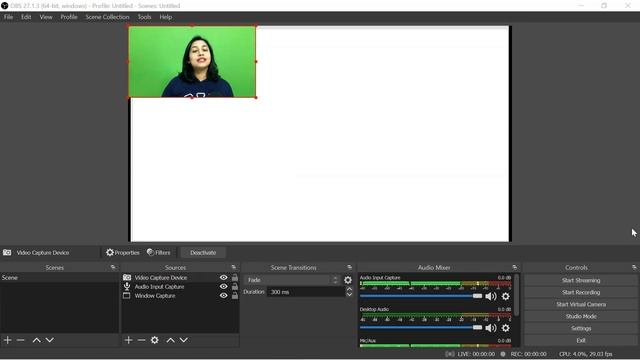
Task: Open Desktop Audio settings gear
Action: 505,328
